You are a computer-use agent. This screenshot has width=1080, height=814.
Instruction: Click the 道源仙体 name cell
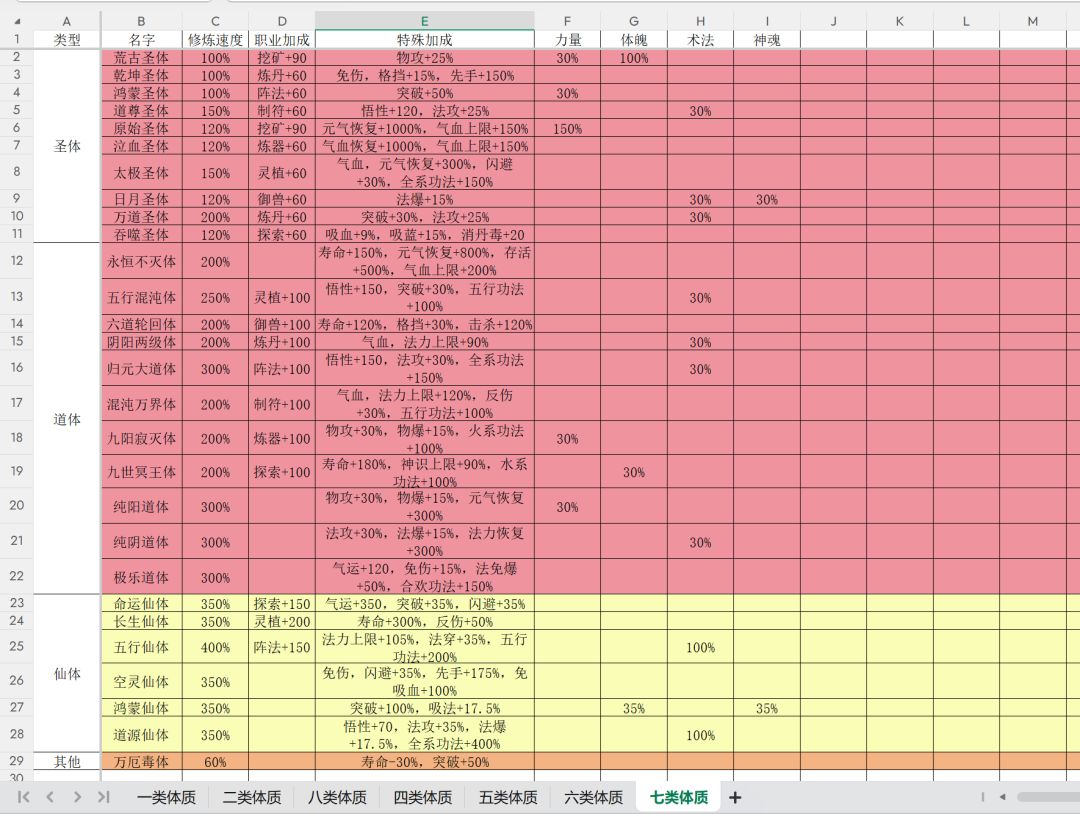point(141,735)
